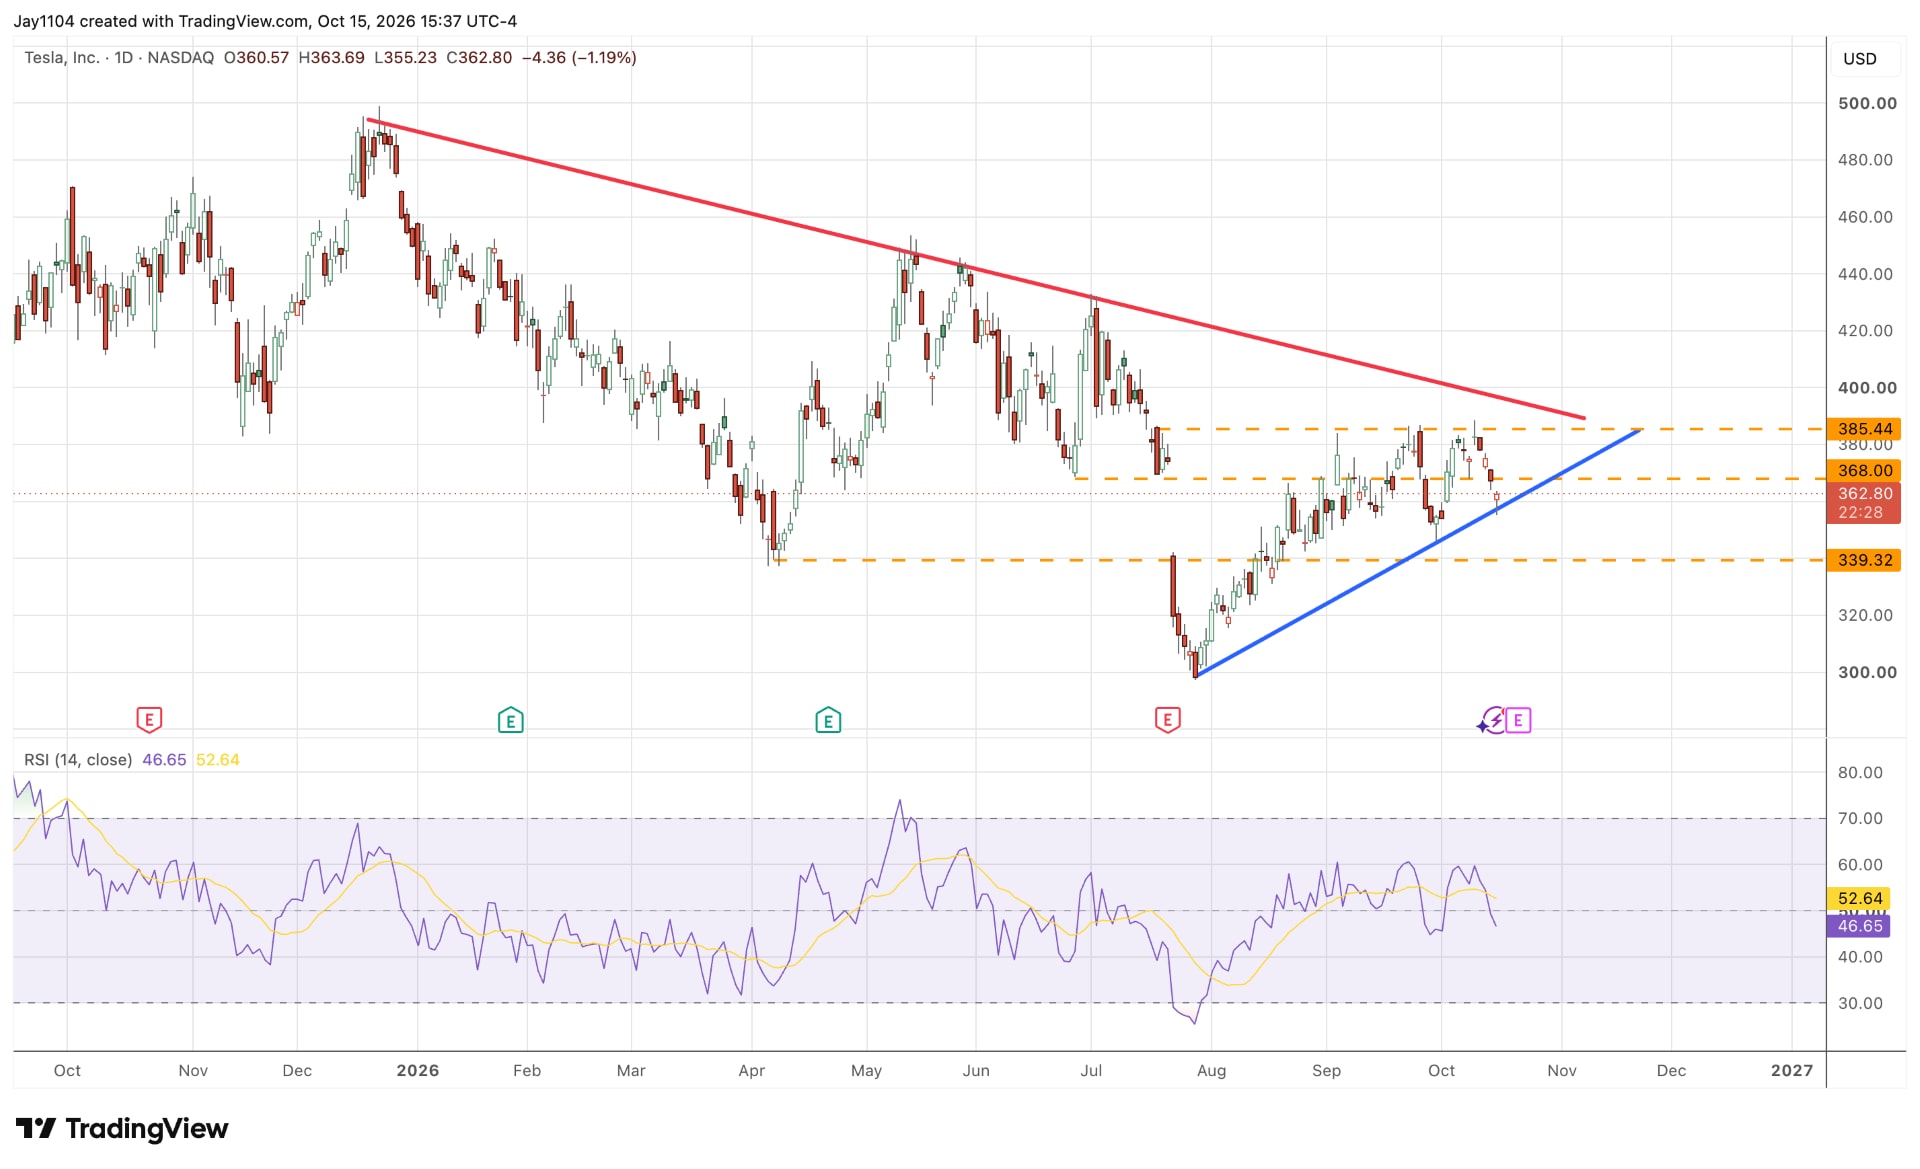This screenshot has width=1920, height=1169.
Task: Click the NASDAQ exchange label
Action: click(180, 58)
